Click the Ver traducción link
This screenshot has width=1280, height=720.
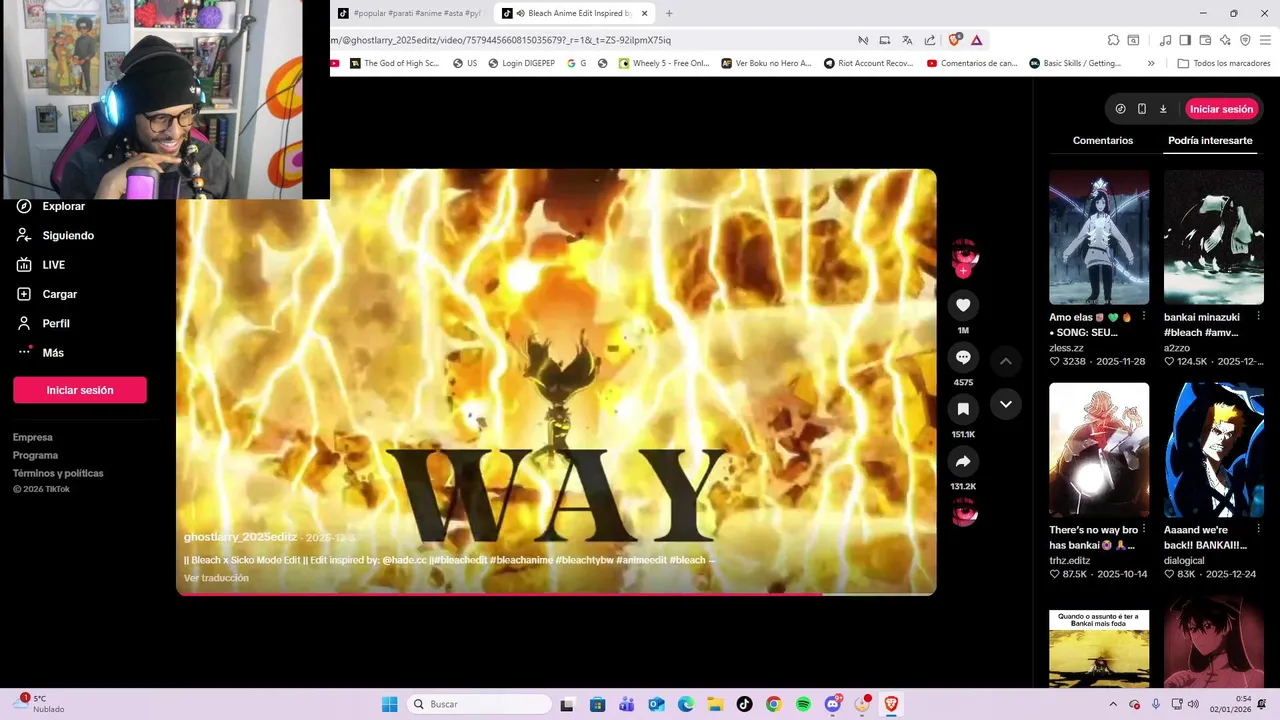point(216,578)
